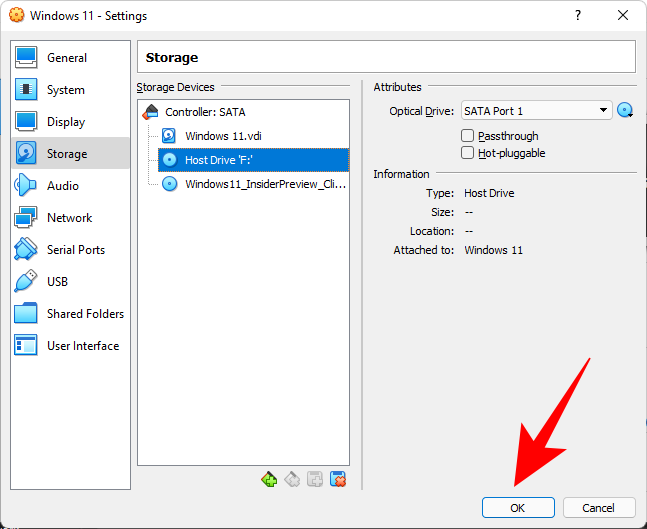Enable the Passthrough checkbox

pyautogui.click(x=468, y=136)
